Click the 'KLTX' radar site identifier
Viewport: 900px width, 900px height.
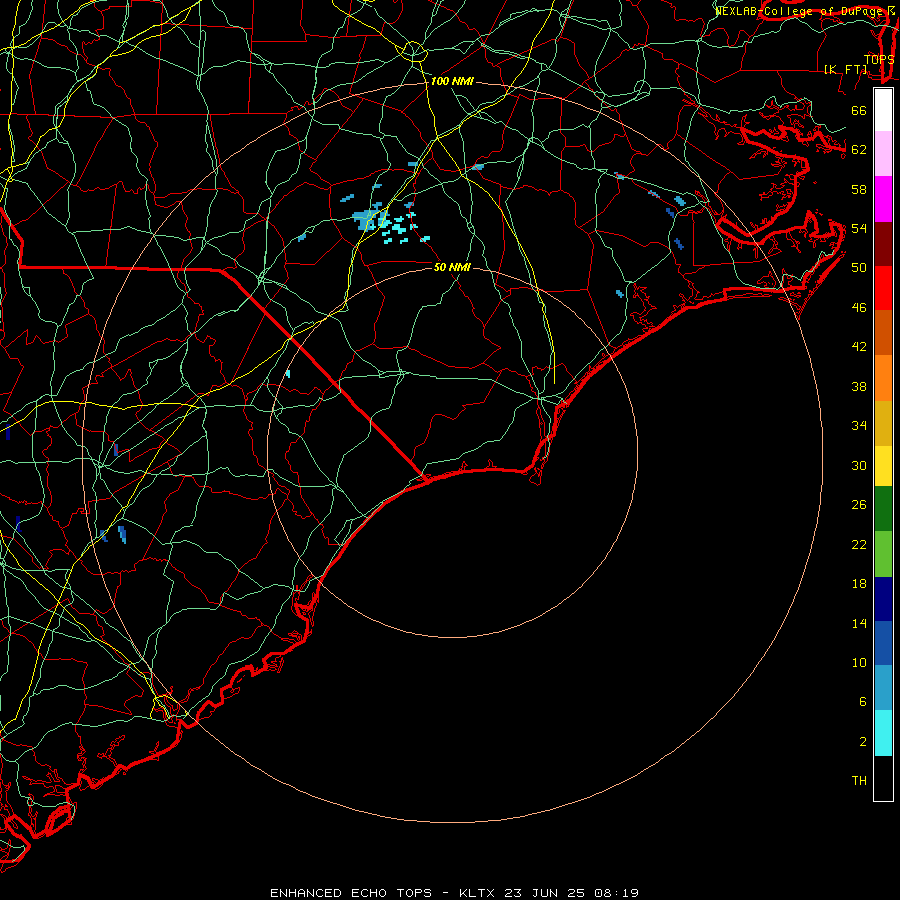pos(478,893)
